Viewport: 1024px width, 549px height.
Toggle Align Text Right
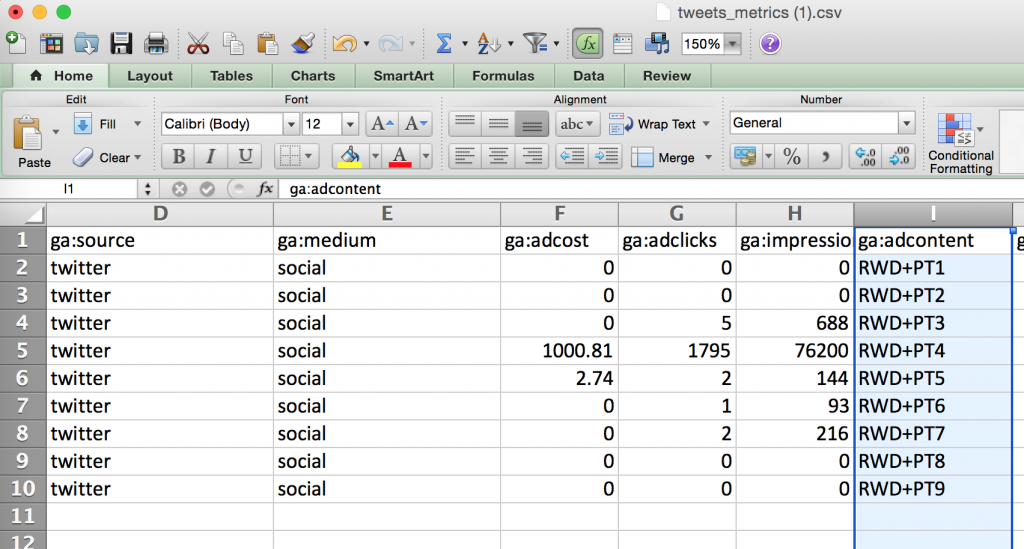(x=532, y=157)
